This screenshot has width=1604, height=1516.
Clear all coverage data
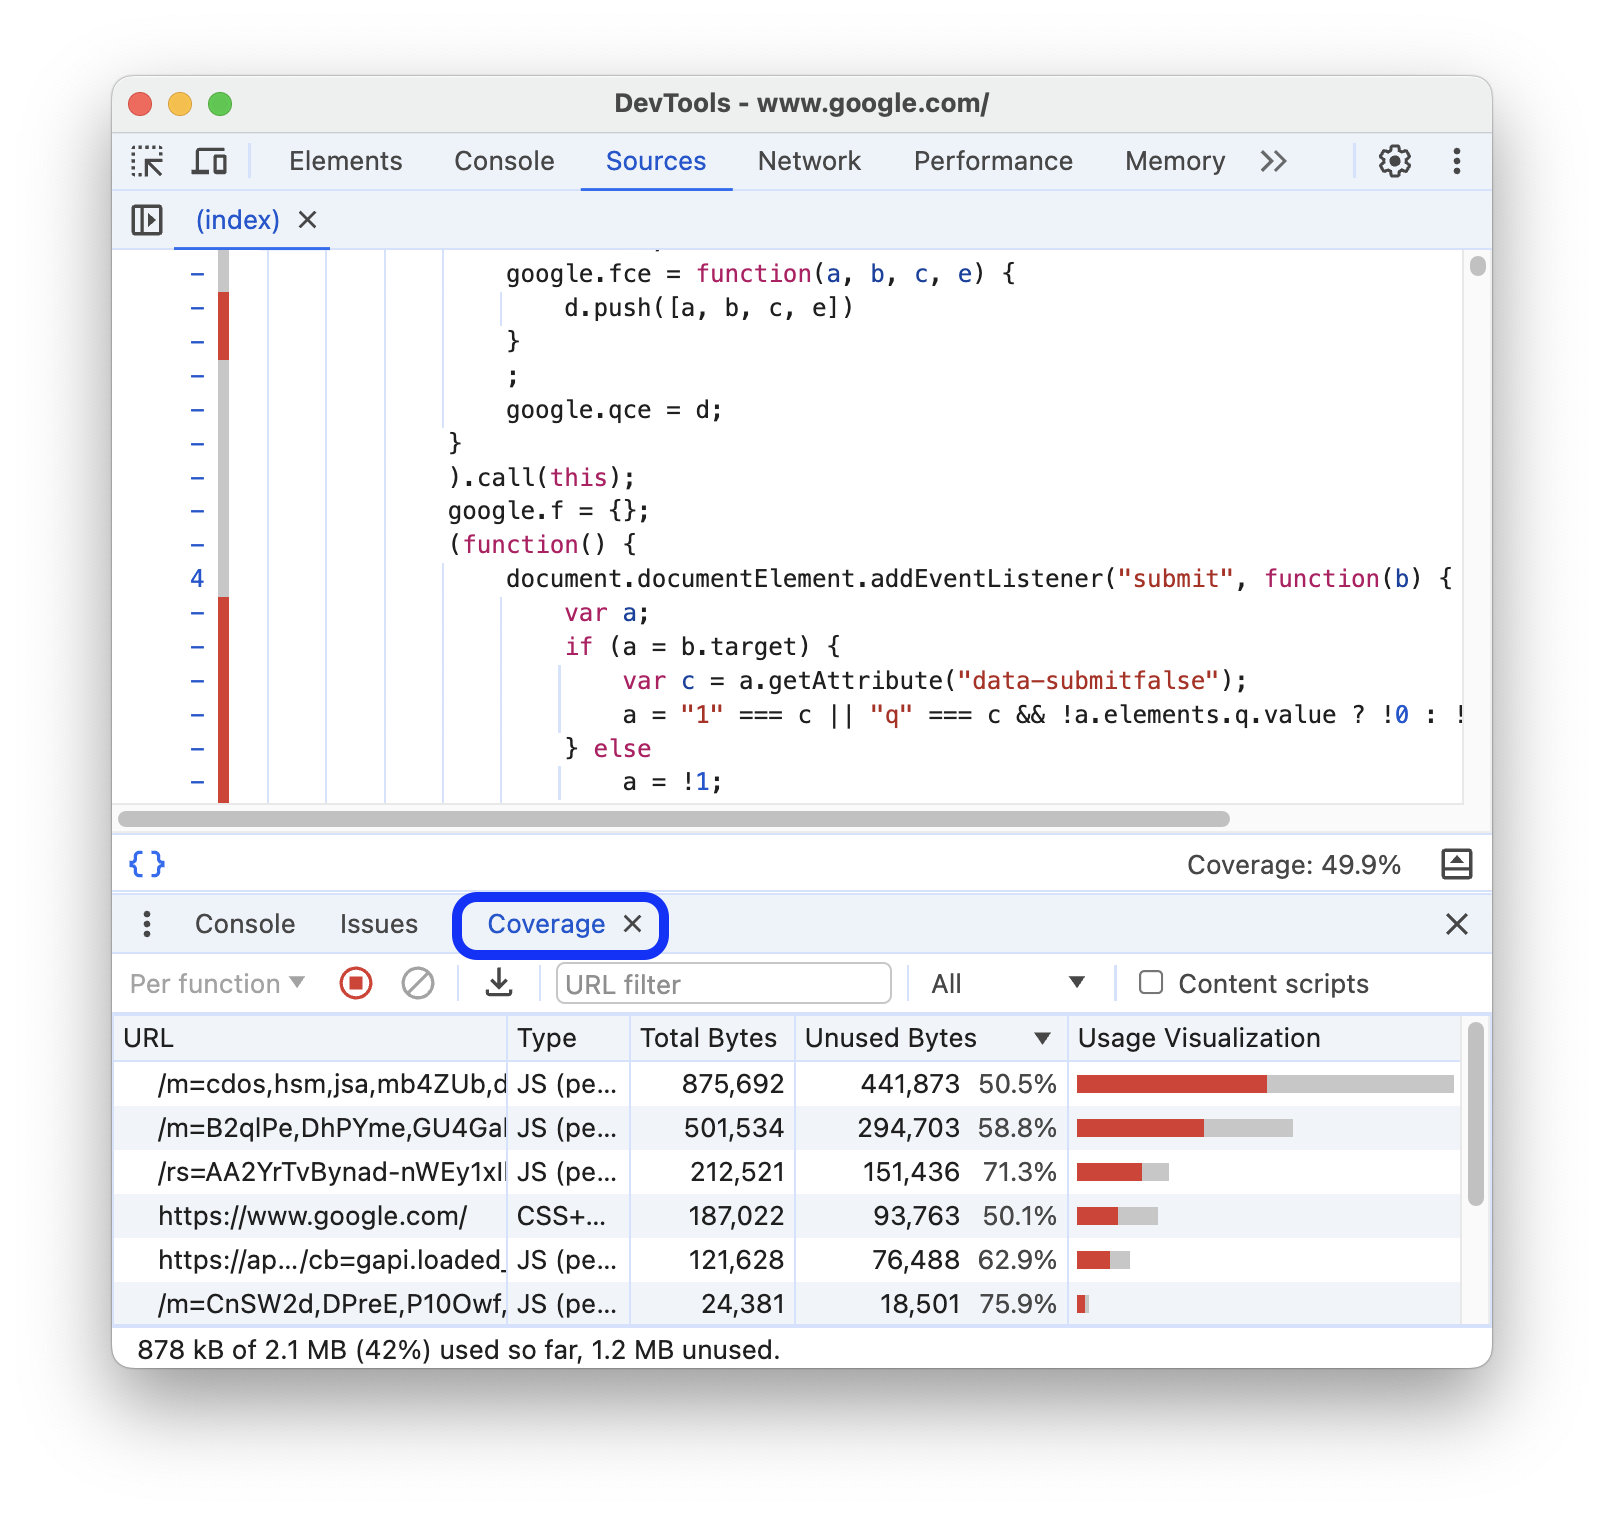(x=418, y=983)
